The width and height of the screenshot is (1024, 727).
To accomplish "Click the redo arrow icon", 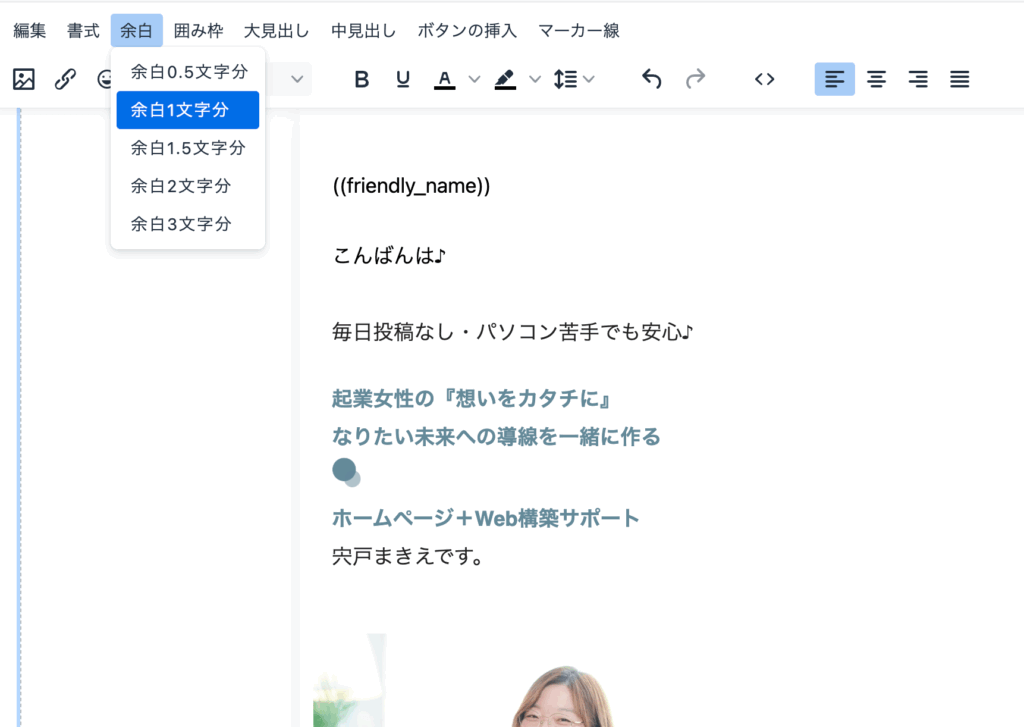I will (x=695, y=79).
